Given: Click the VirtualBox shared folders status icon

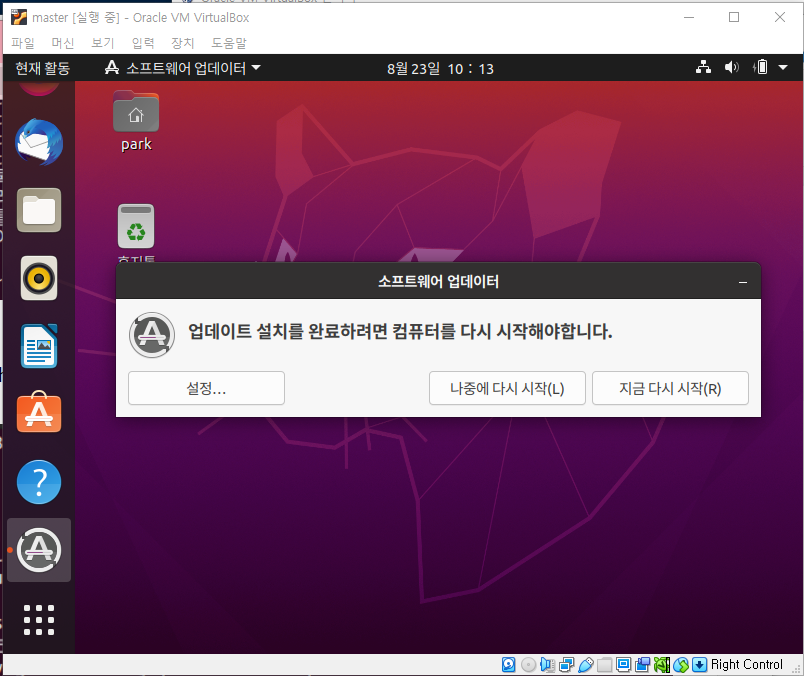Looking at the screenshot, I should click(x=605, y=665).
